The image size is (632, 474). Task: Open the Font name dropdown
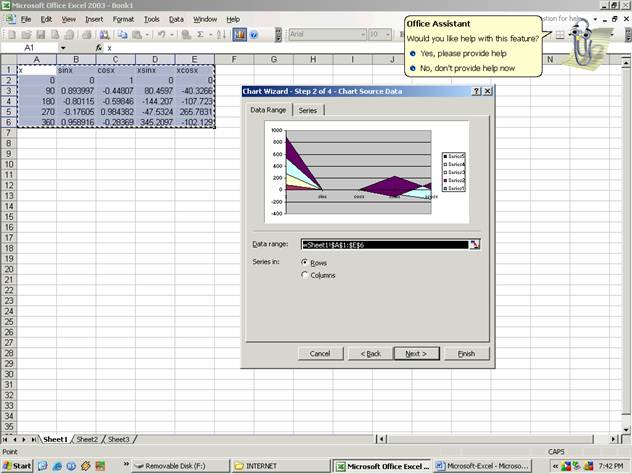(x=363, y=35)
